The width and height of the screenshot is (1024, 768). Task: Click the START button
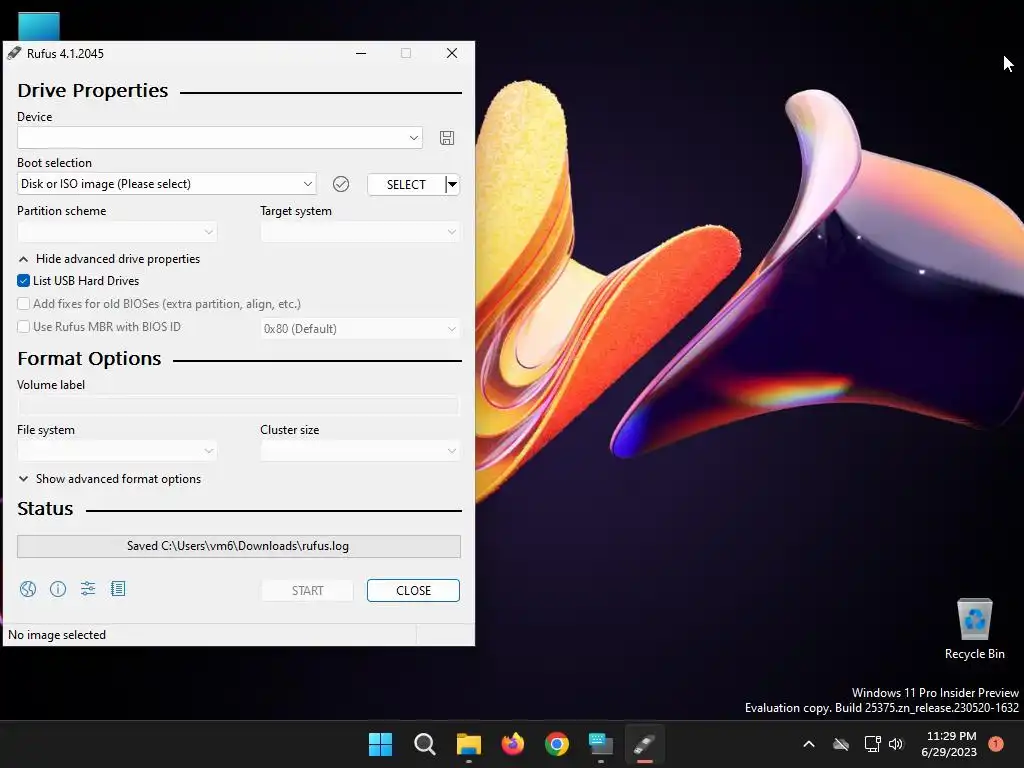click(x=307, y=590)
